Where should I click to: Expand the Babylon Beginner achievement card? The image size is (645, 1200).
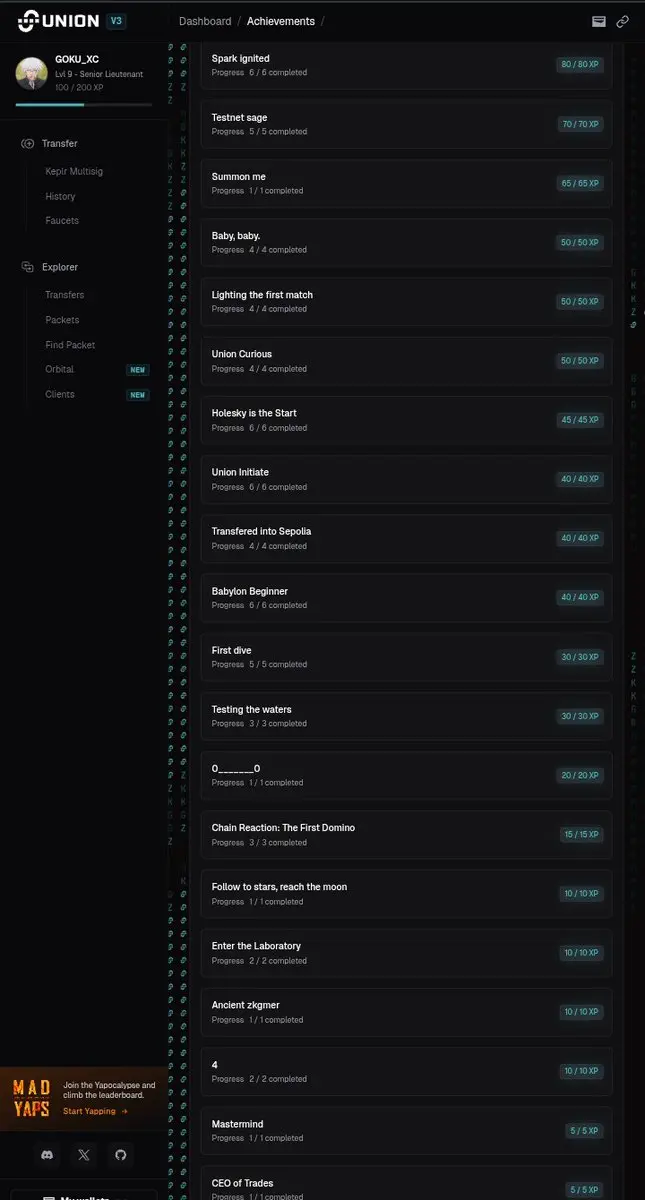(406, 598)
